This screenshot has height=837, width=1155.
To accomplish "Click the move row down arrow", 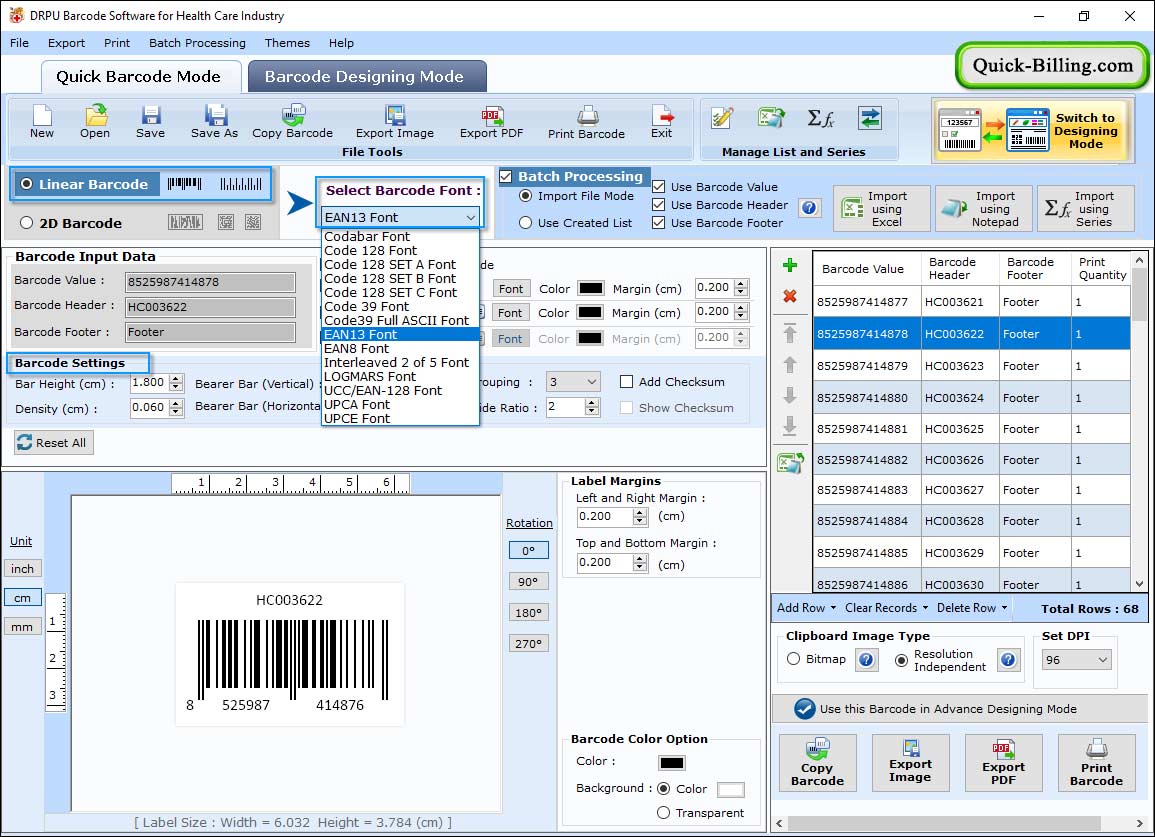I will [x=790, y=396].
